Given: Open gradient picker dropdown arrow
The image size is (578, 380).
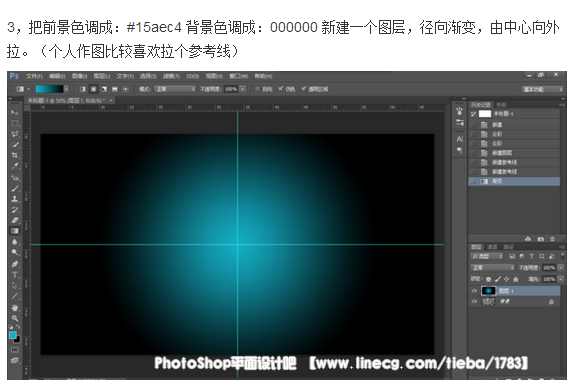Looking at the screenshot, I should click(x=66, y=89).
